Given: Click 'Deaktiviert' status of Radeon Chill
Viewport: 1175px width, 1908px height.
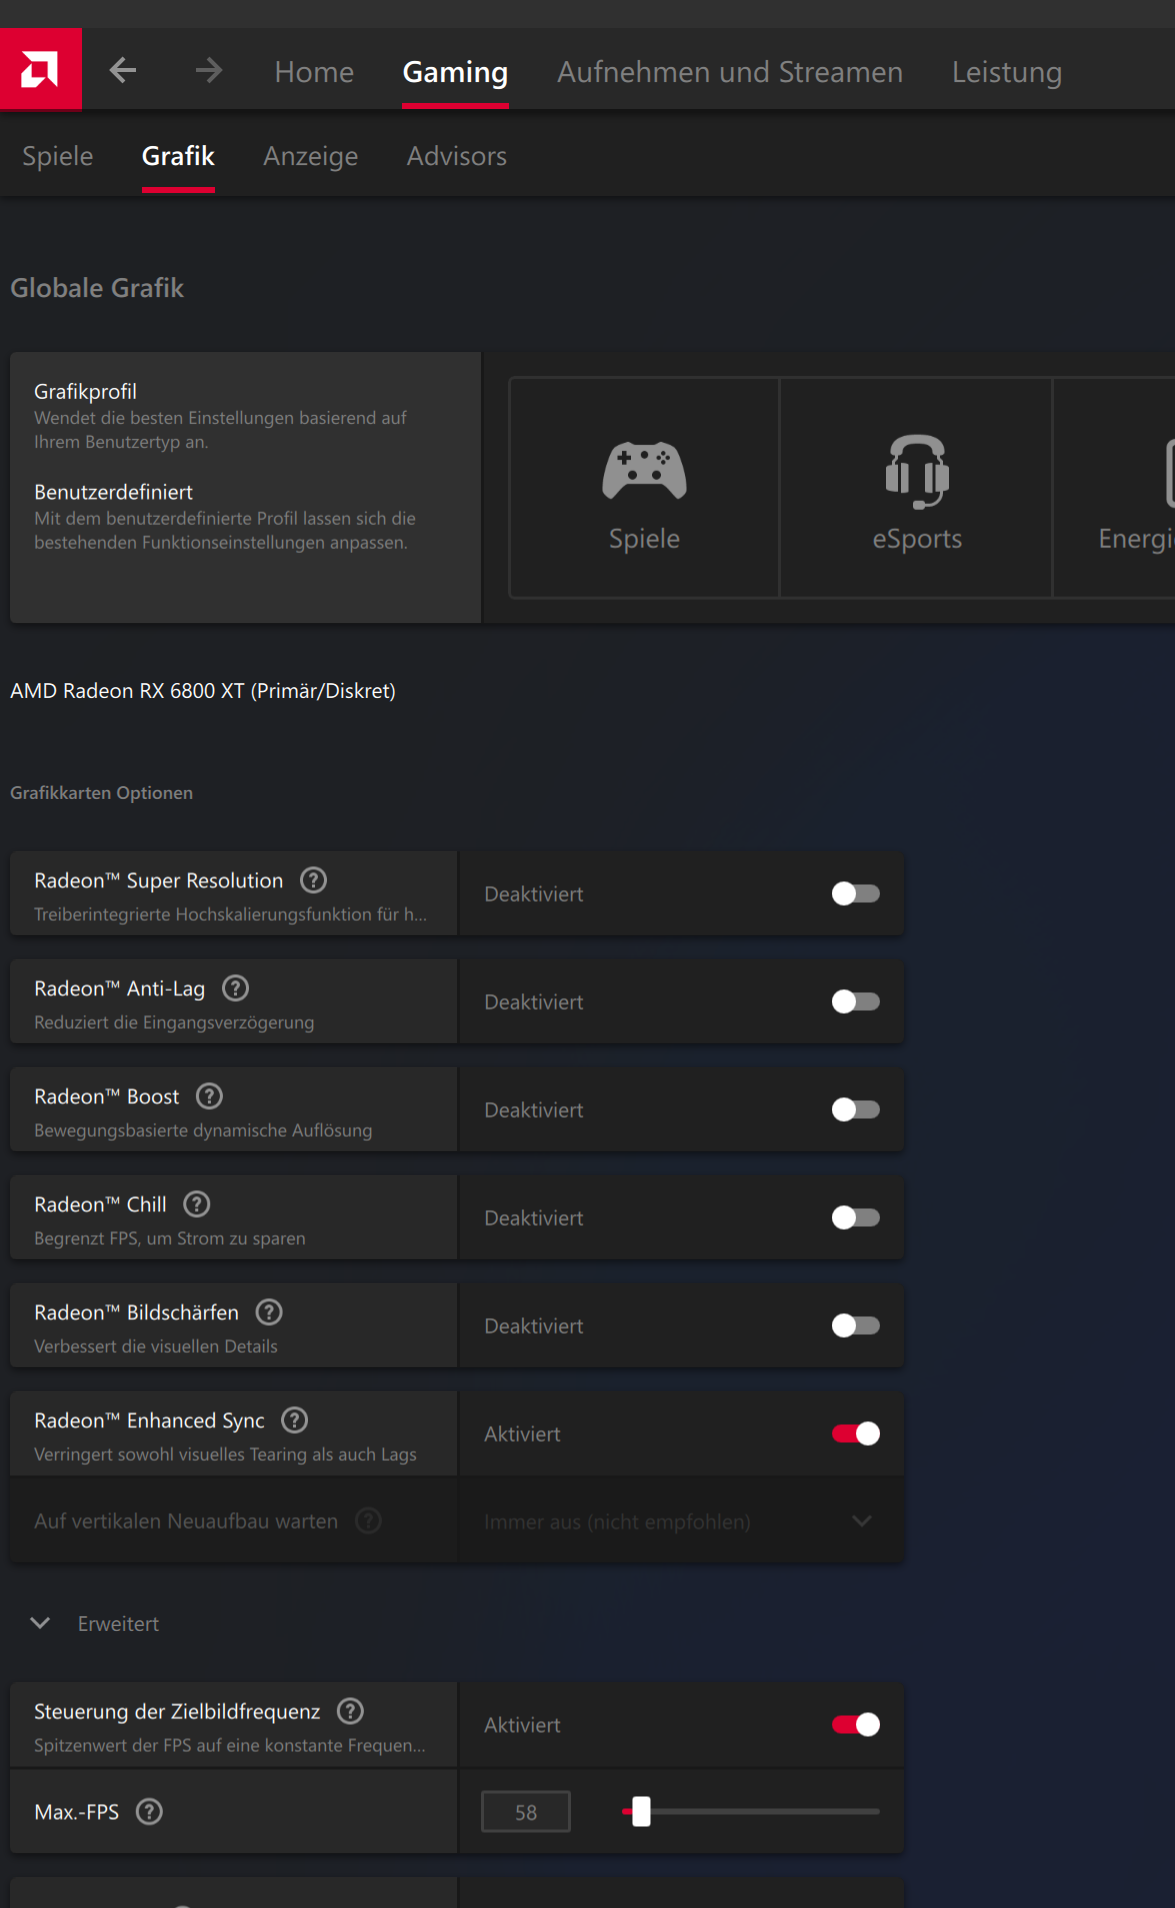Looking at the screenshot, I should coord(534,1218).
